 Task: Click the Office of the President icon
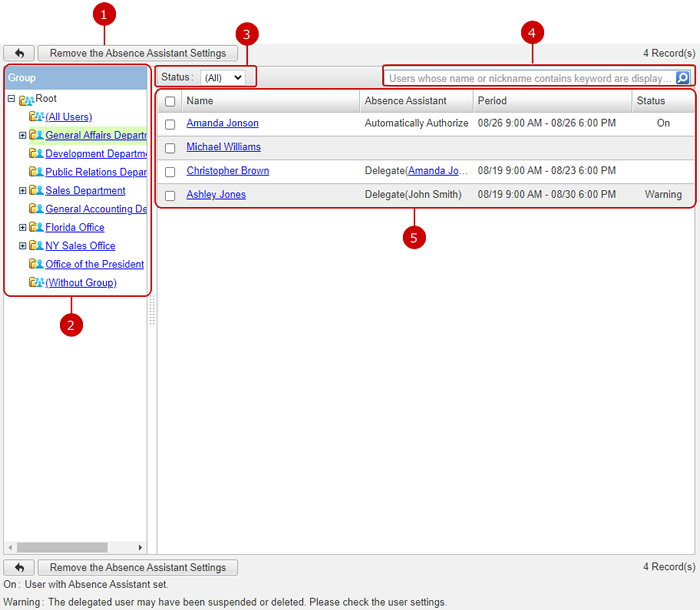click(36, 265)
